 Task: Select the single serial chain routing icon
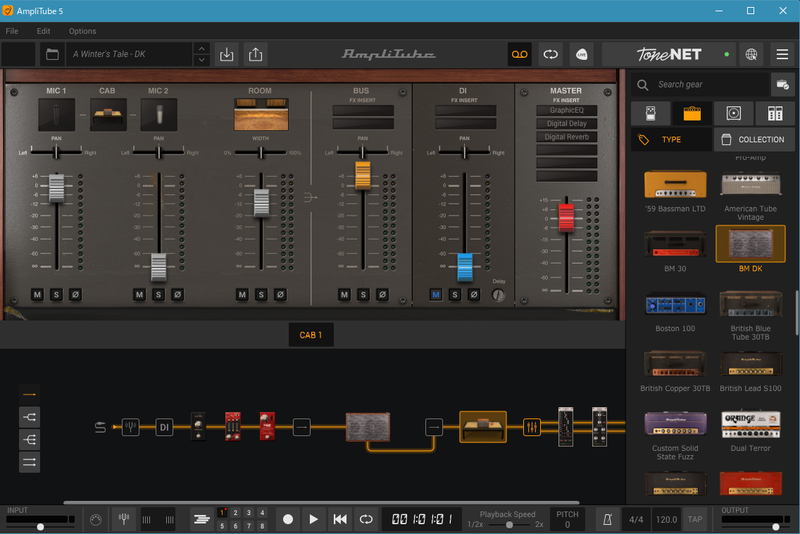pos(30,394)
